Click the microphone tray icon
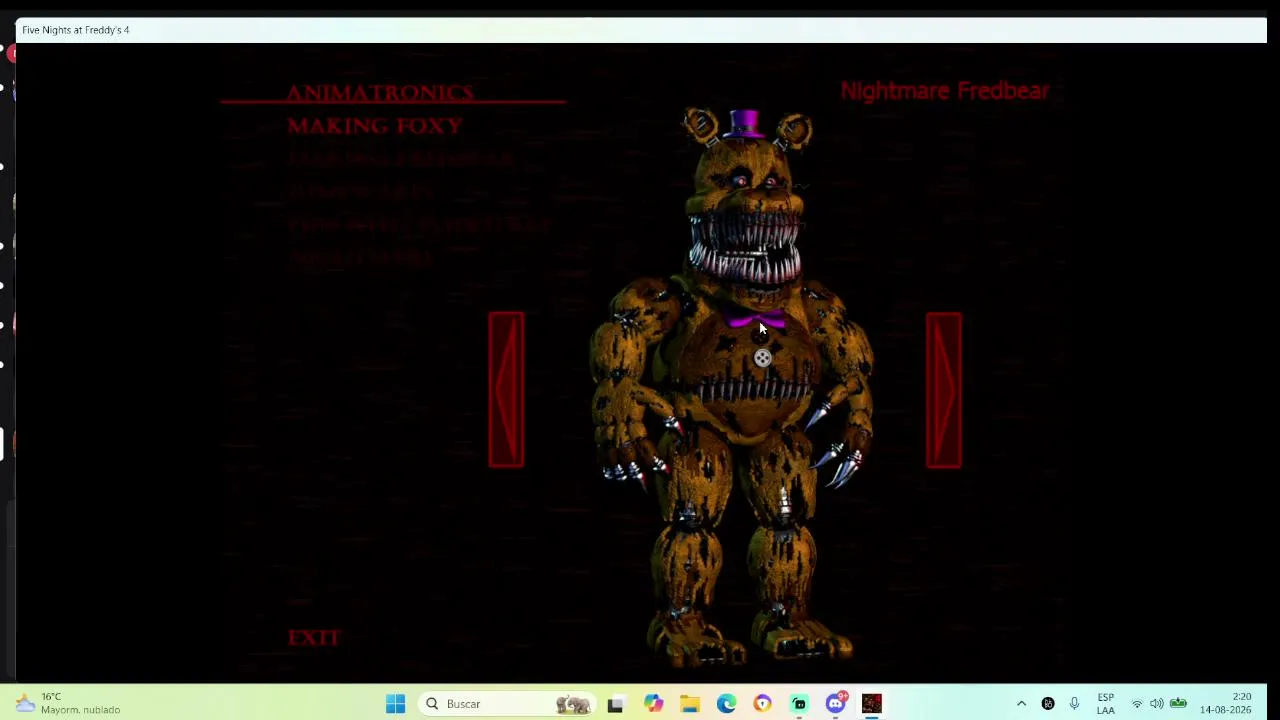Screen dimensions: 1280x720 (x=1074, y=704)
